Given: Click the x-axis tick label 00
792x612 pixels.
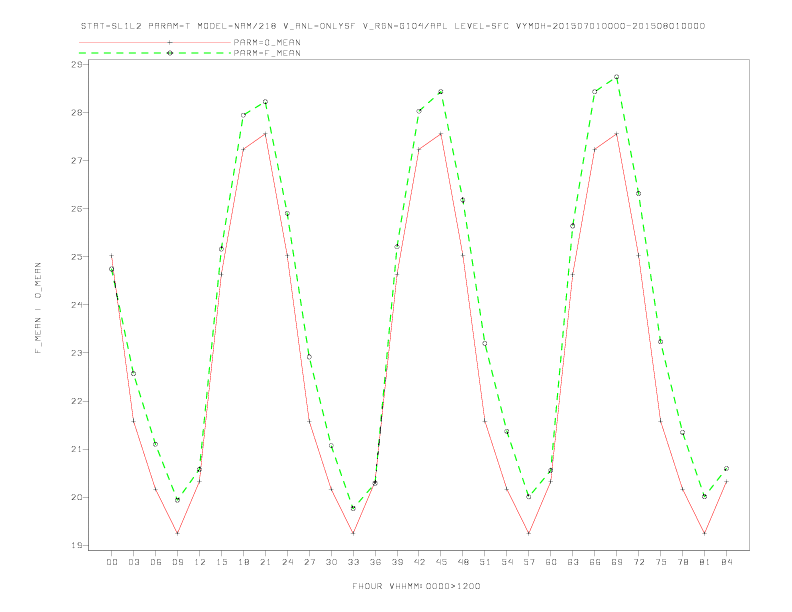Looking at the screenshot, I should (112, 562).
